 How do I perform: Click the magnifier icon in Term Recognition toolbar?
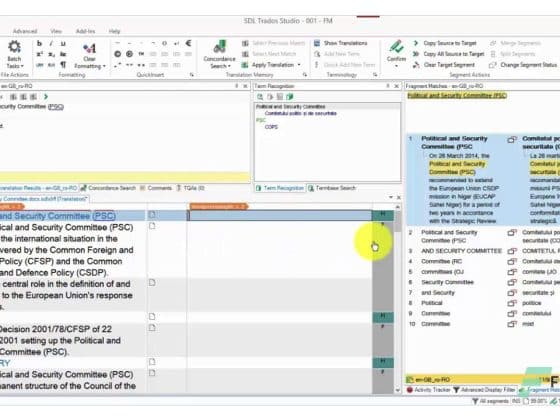click(x=260, y=96)
